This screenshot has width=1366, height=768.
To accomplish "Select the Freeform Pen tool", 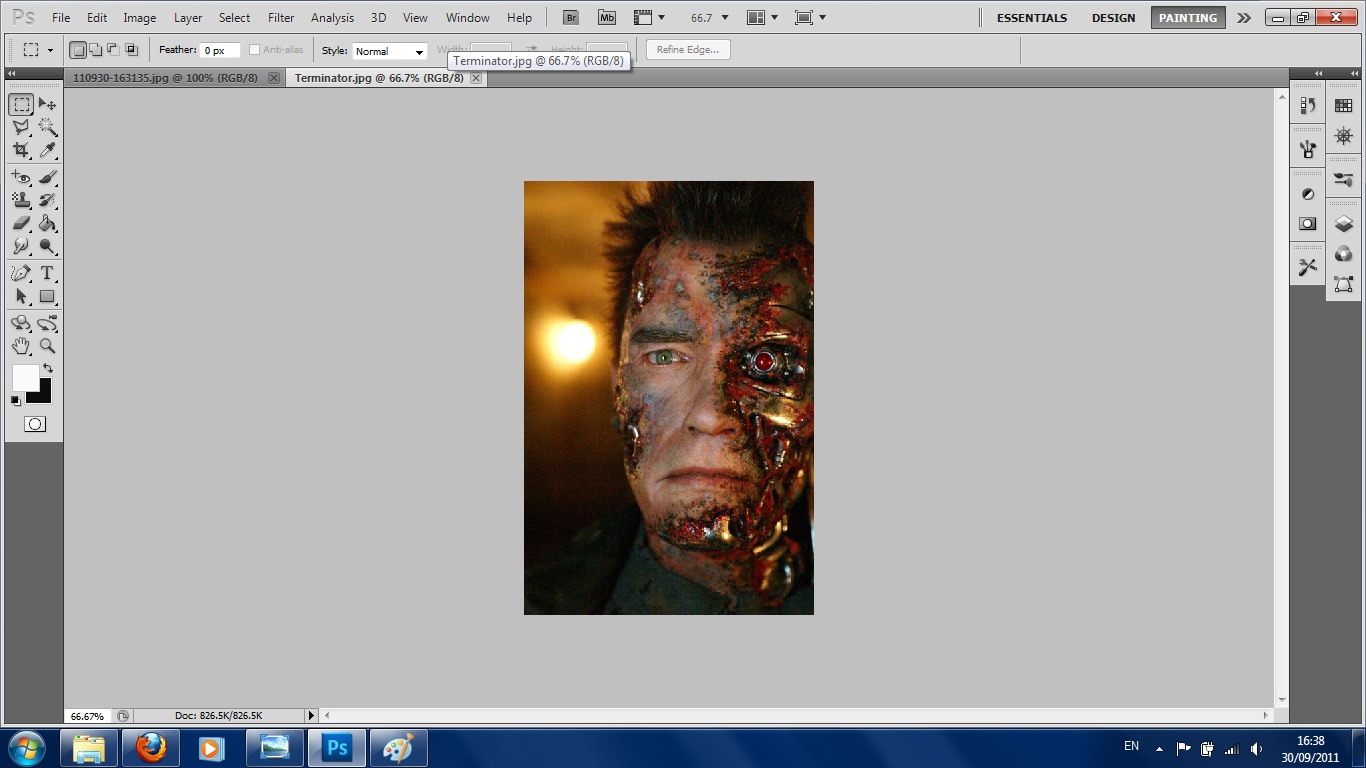I will point(21,274).
